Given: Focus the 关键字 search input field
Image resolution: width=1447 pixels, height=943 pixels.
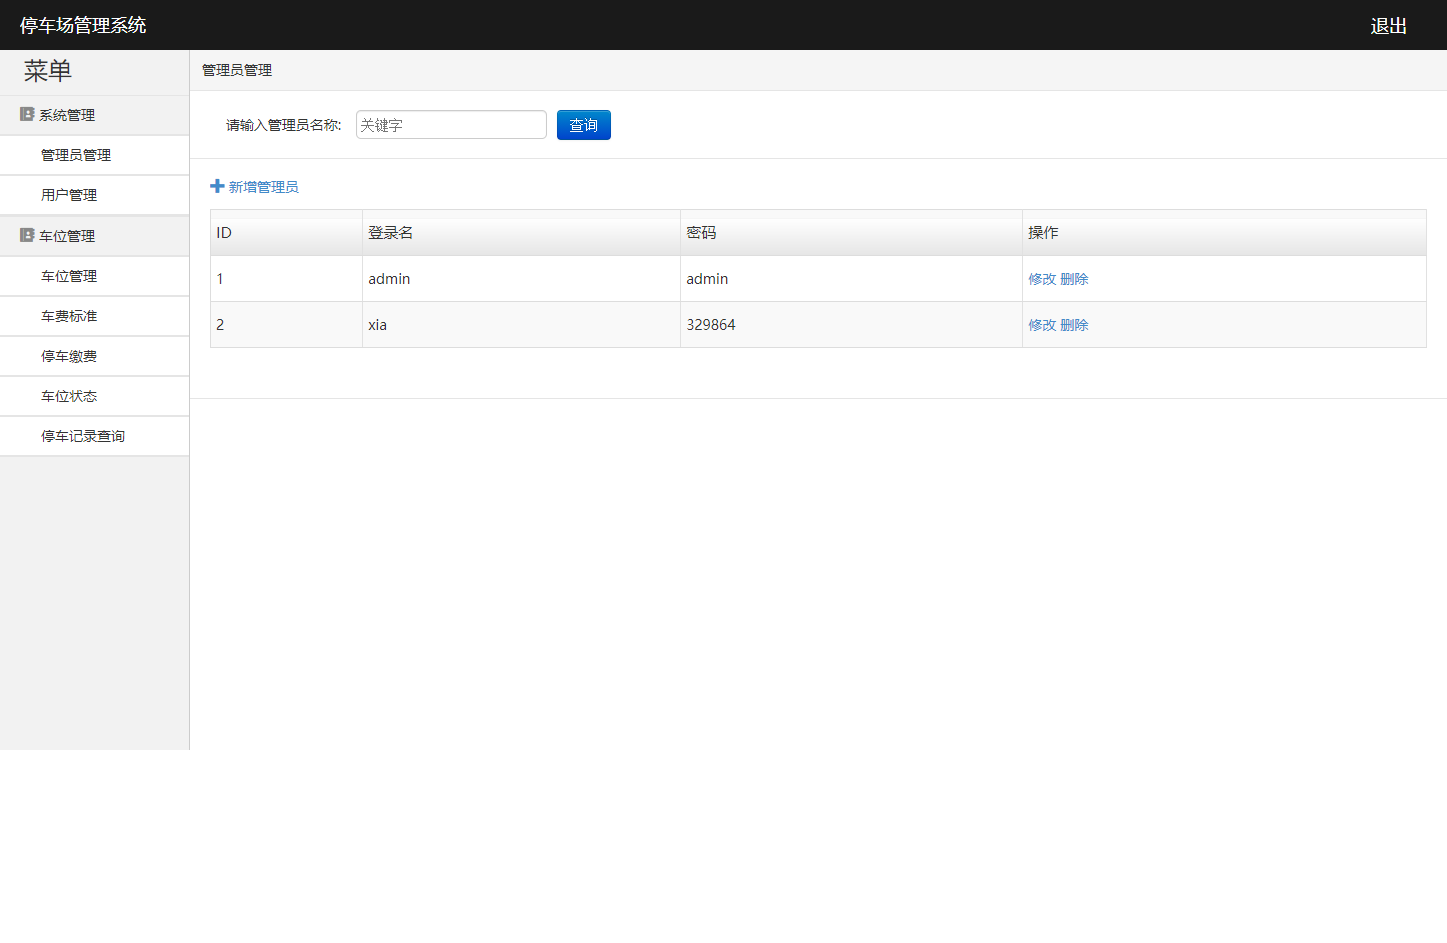Looking at the screenshot, I should pyautogui.click(x=451, y=125).
